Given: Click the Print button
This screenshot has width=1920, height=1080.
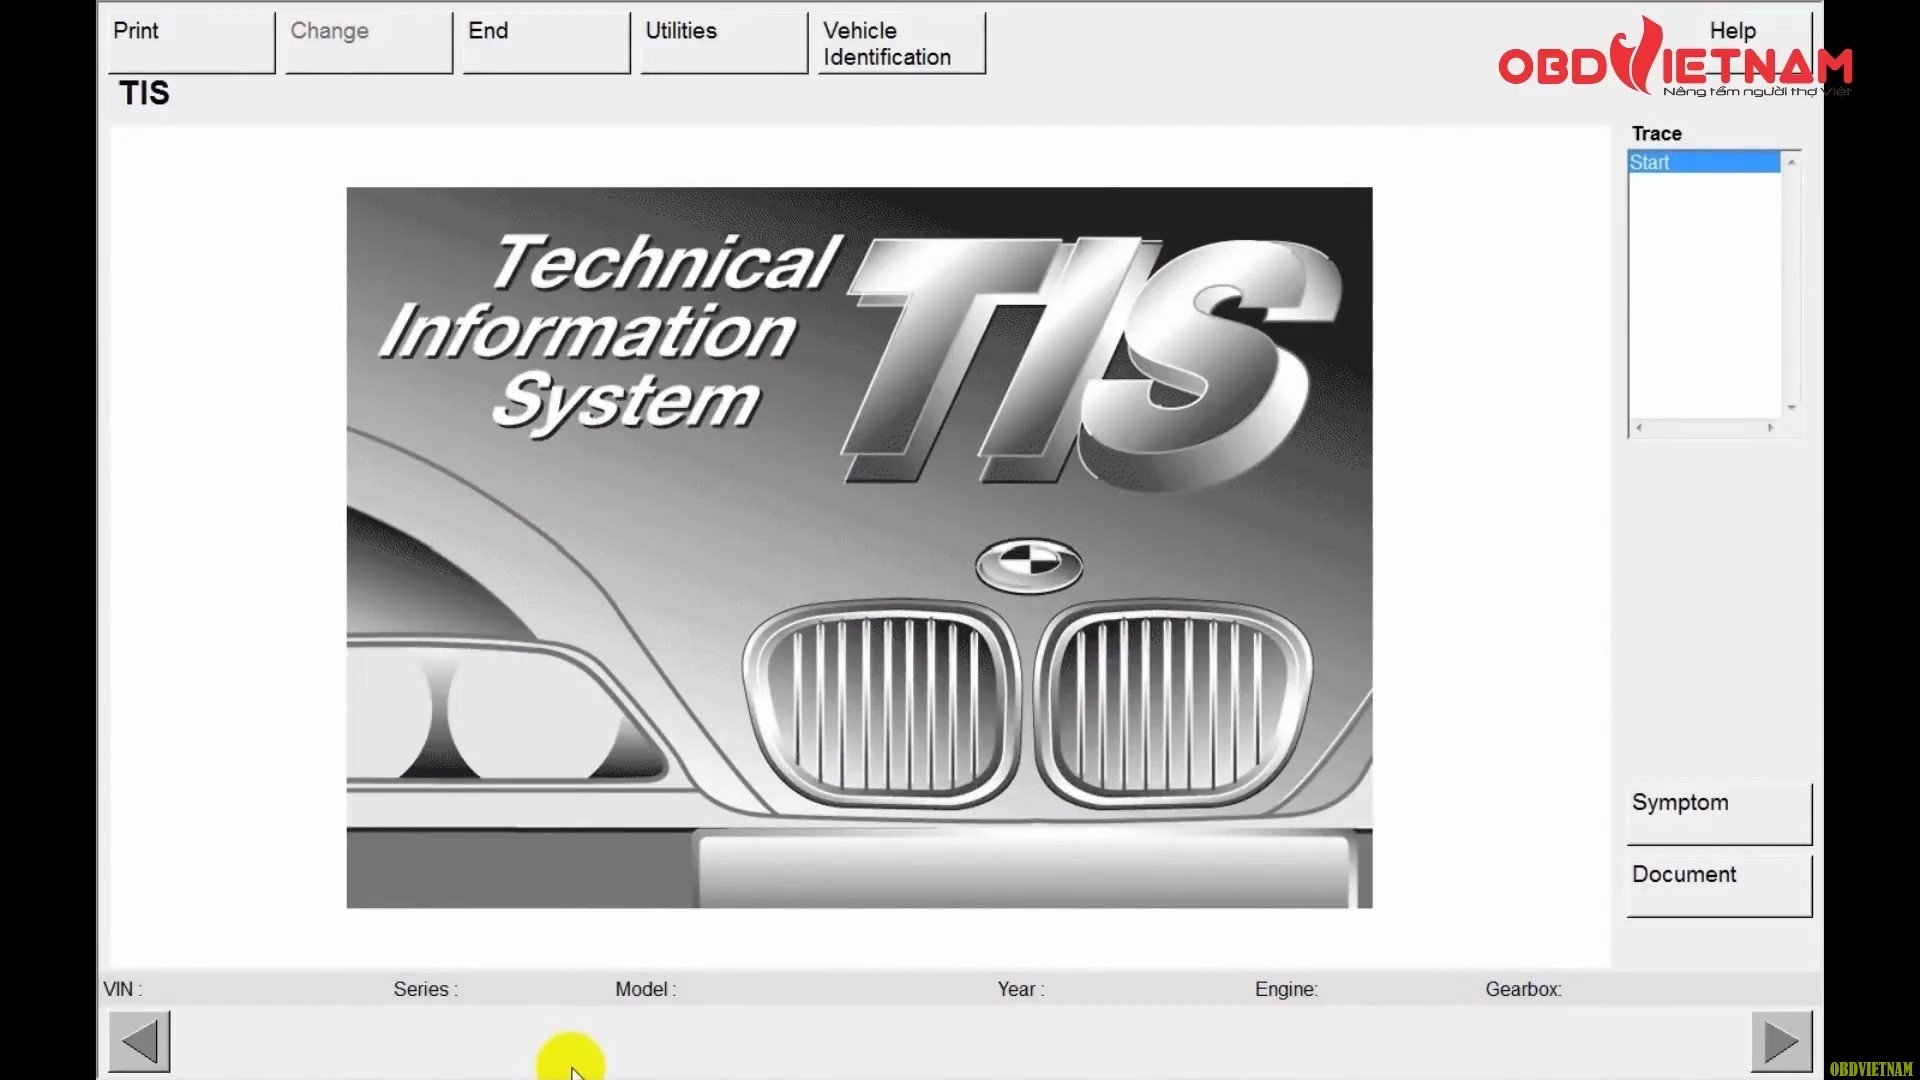Looking at the screenshot, I should [190, 42].
